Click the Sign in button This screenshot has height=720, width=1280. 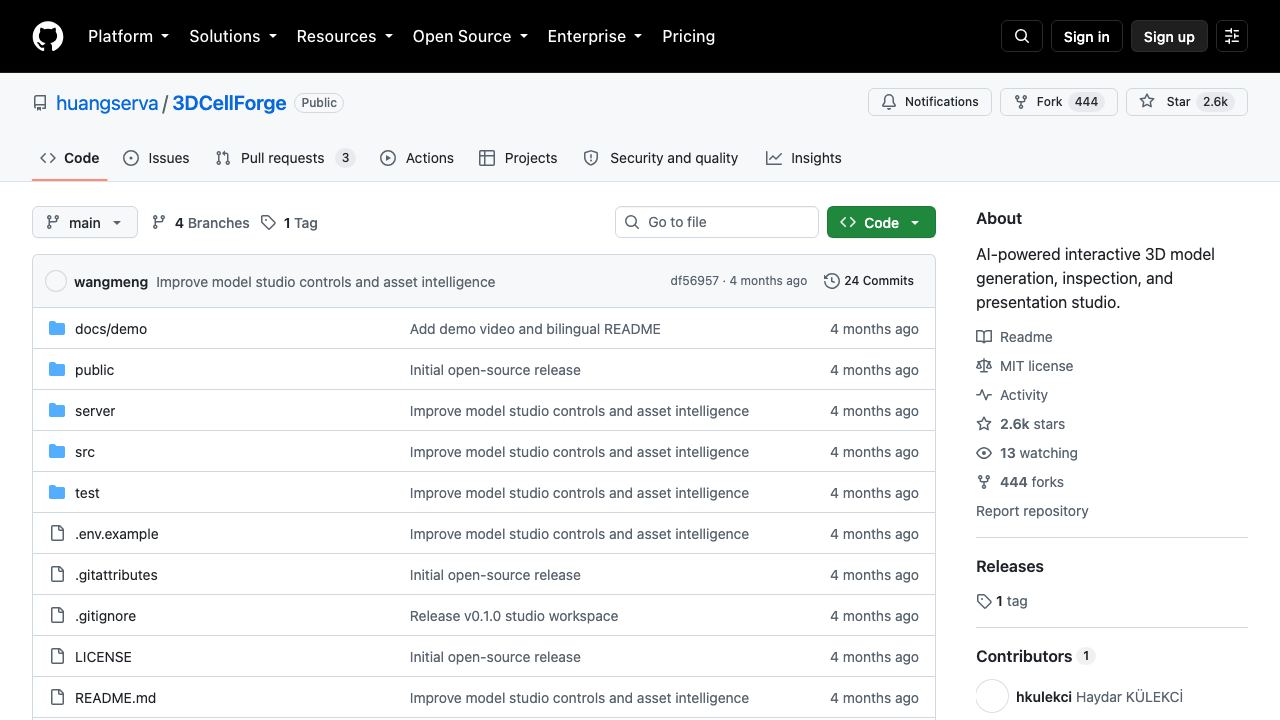1087,36
